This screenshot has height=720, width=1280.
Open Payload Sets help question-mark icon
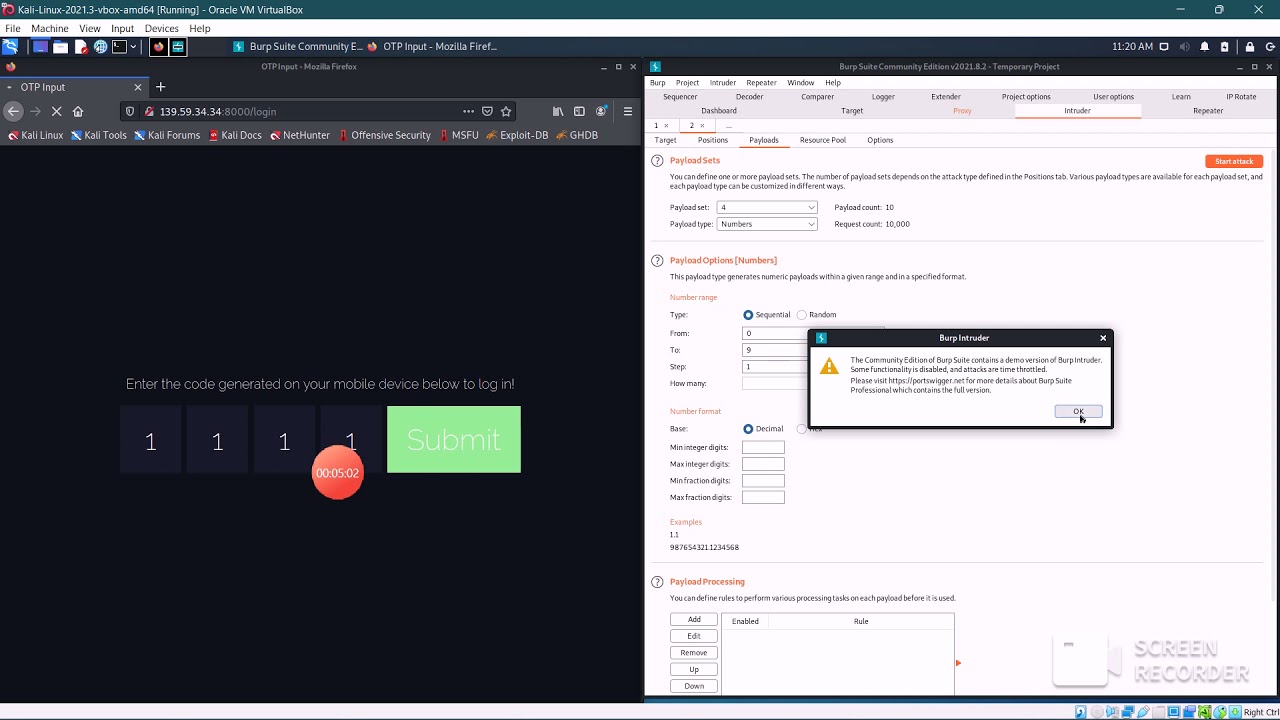[x=657, y=161]
